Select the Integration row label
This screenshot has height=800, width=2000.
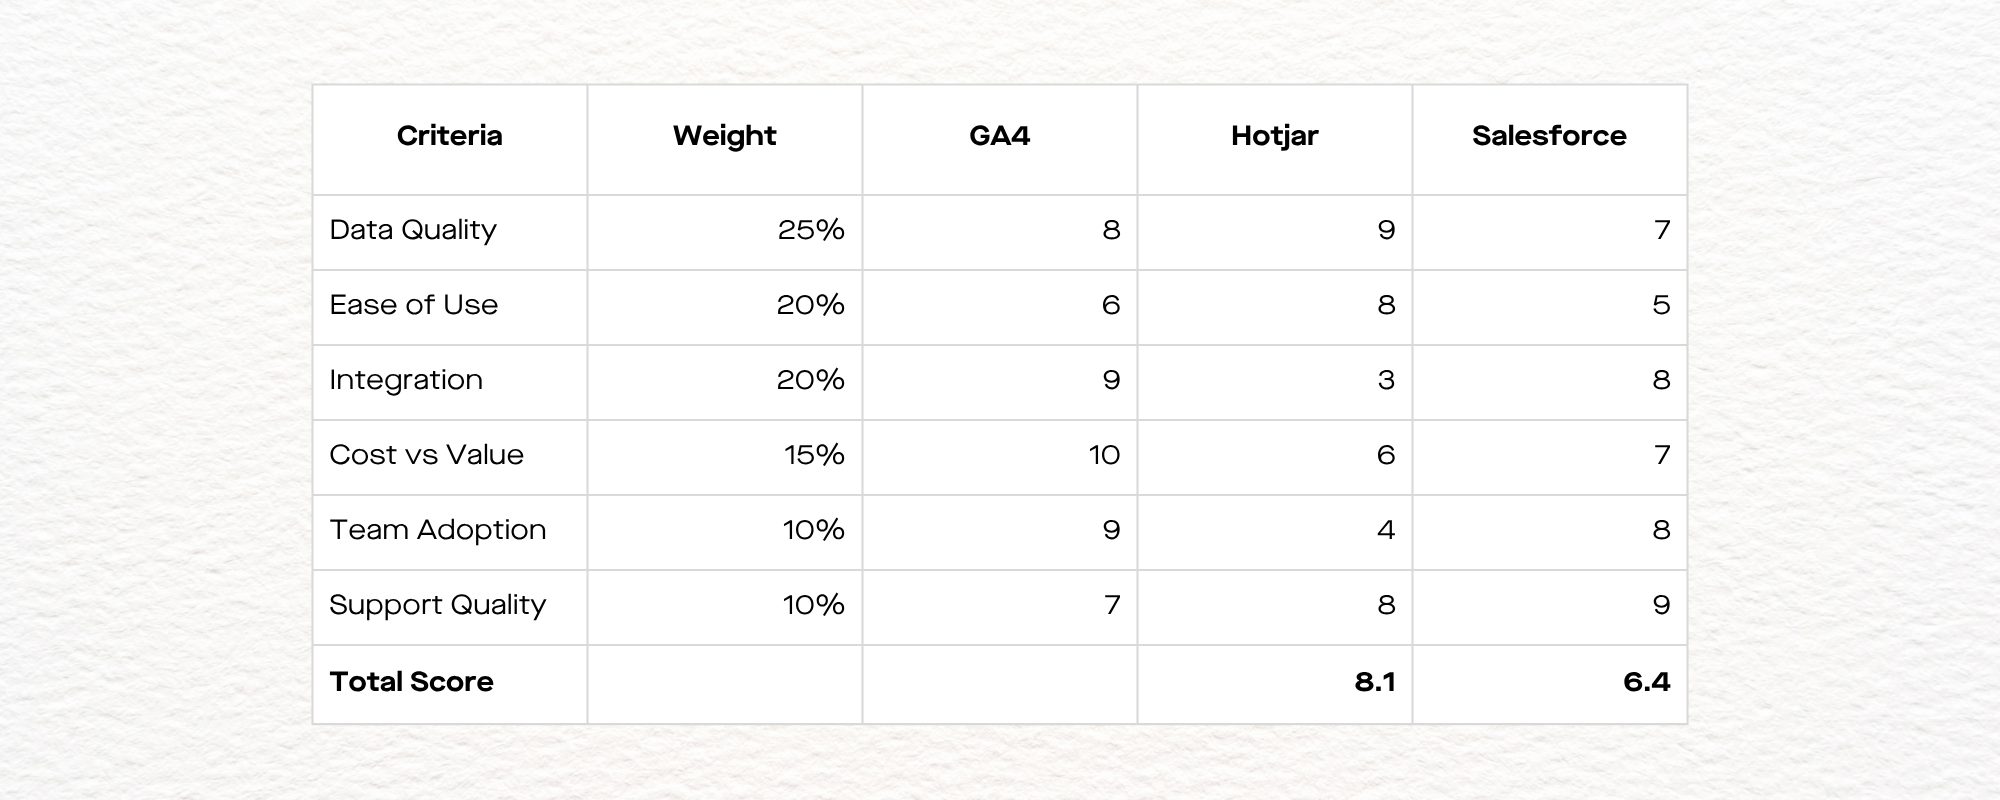406,380
